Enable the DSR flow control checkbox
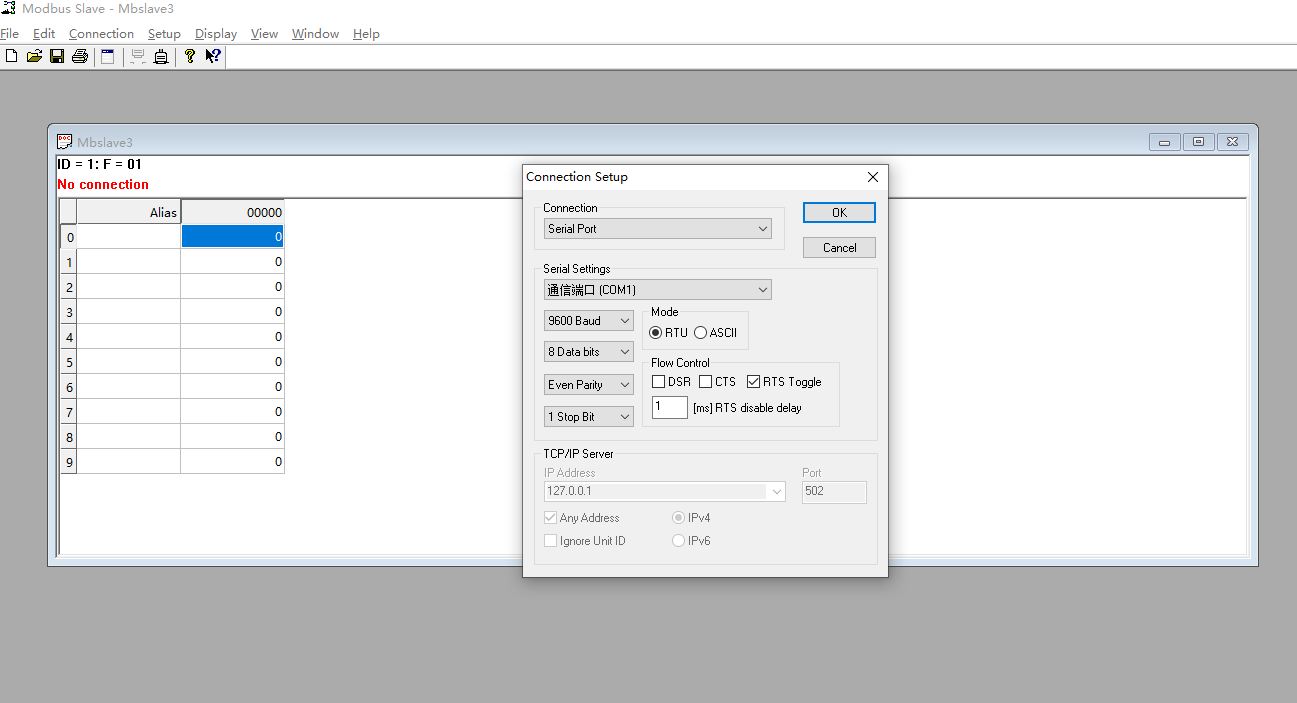This screenshot has height=703, width=1297. (658, 382)
